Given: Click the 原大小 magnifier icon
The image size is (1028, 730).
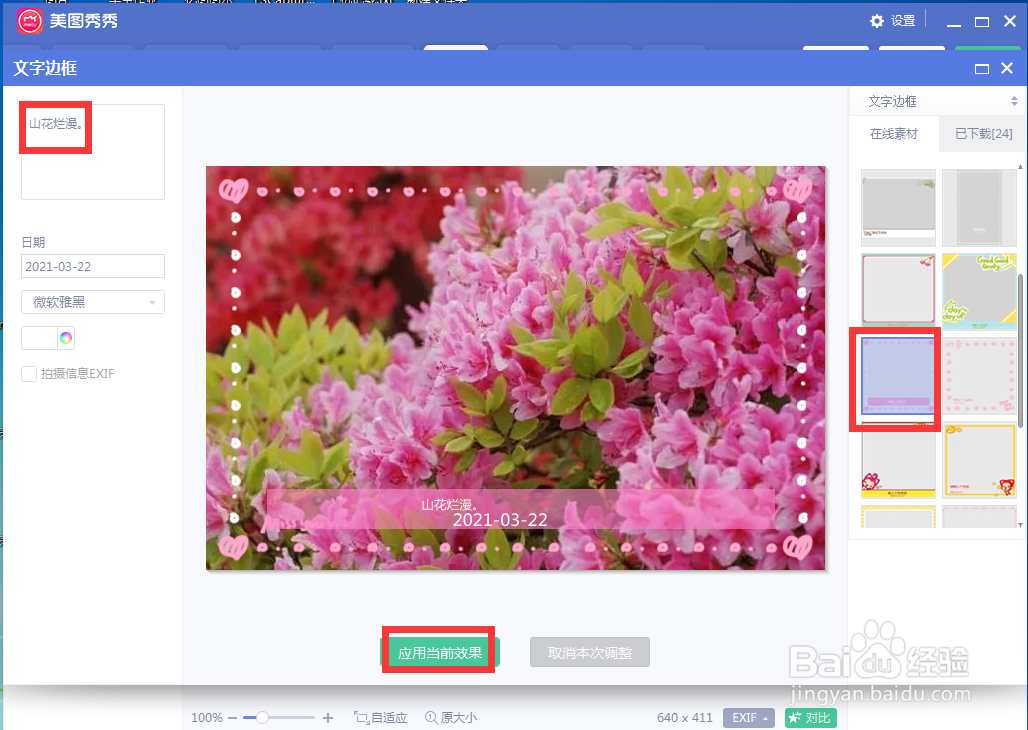Looking at the screenshot, I should point(431,718).
